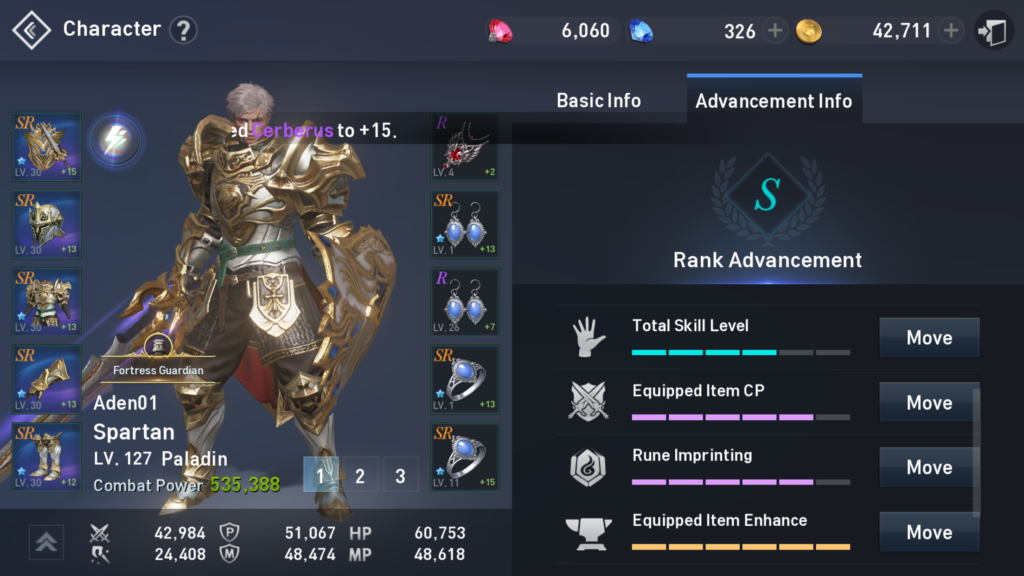Add gold coins with plus button

click(x=951, y=31)
